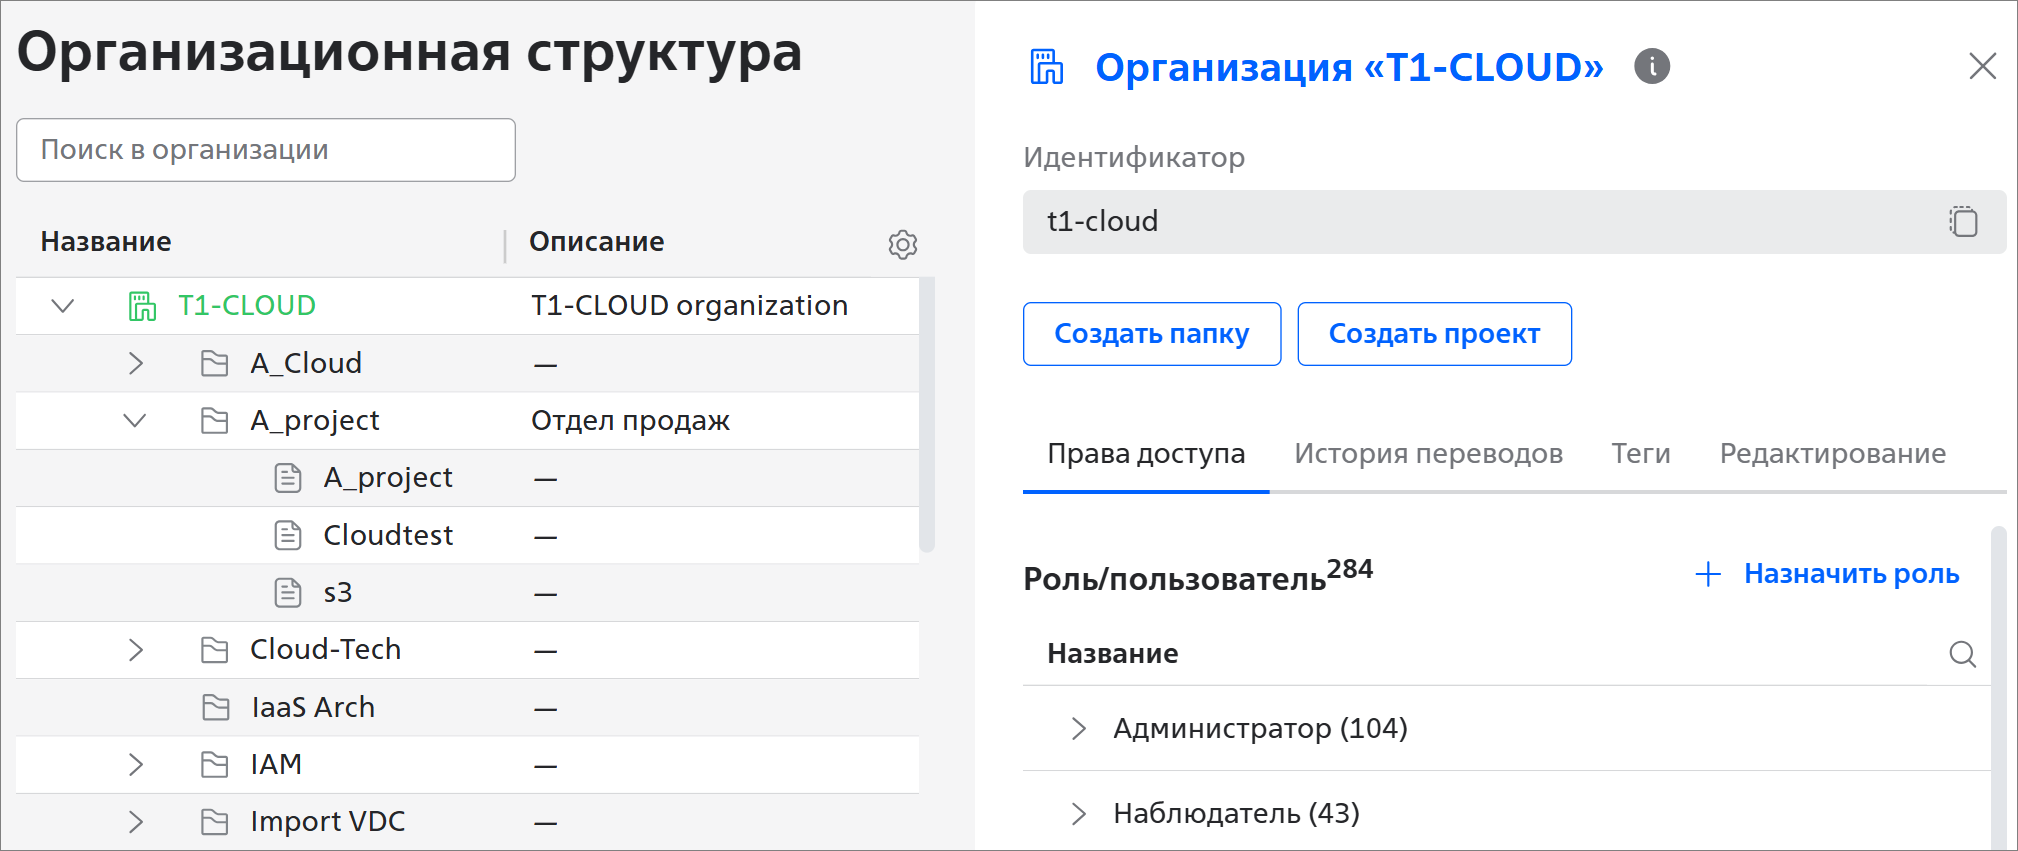Click the T1-CLOUD organization building icon in tree
The width and height of the screenshot is (2018, 851).
coord(142,306)
